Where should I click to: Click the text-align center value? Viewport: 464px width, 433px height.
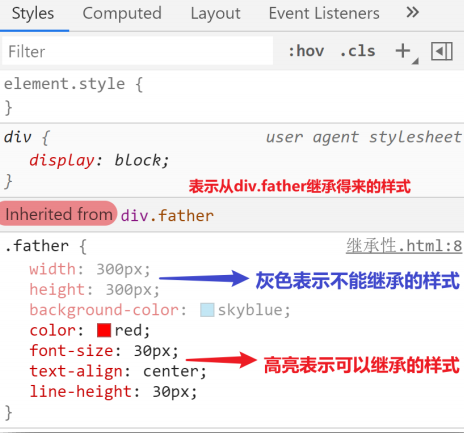click(171, 371)
